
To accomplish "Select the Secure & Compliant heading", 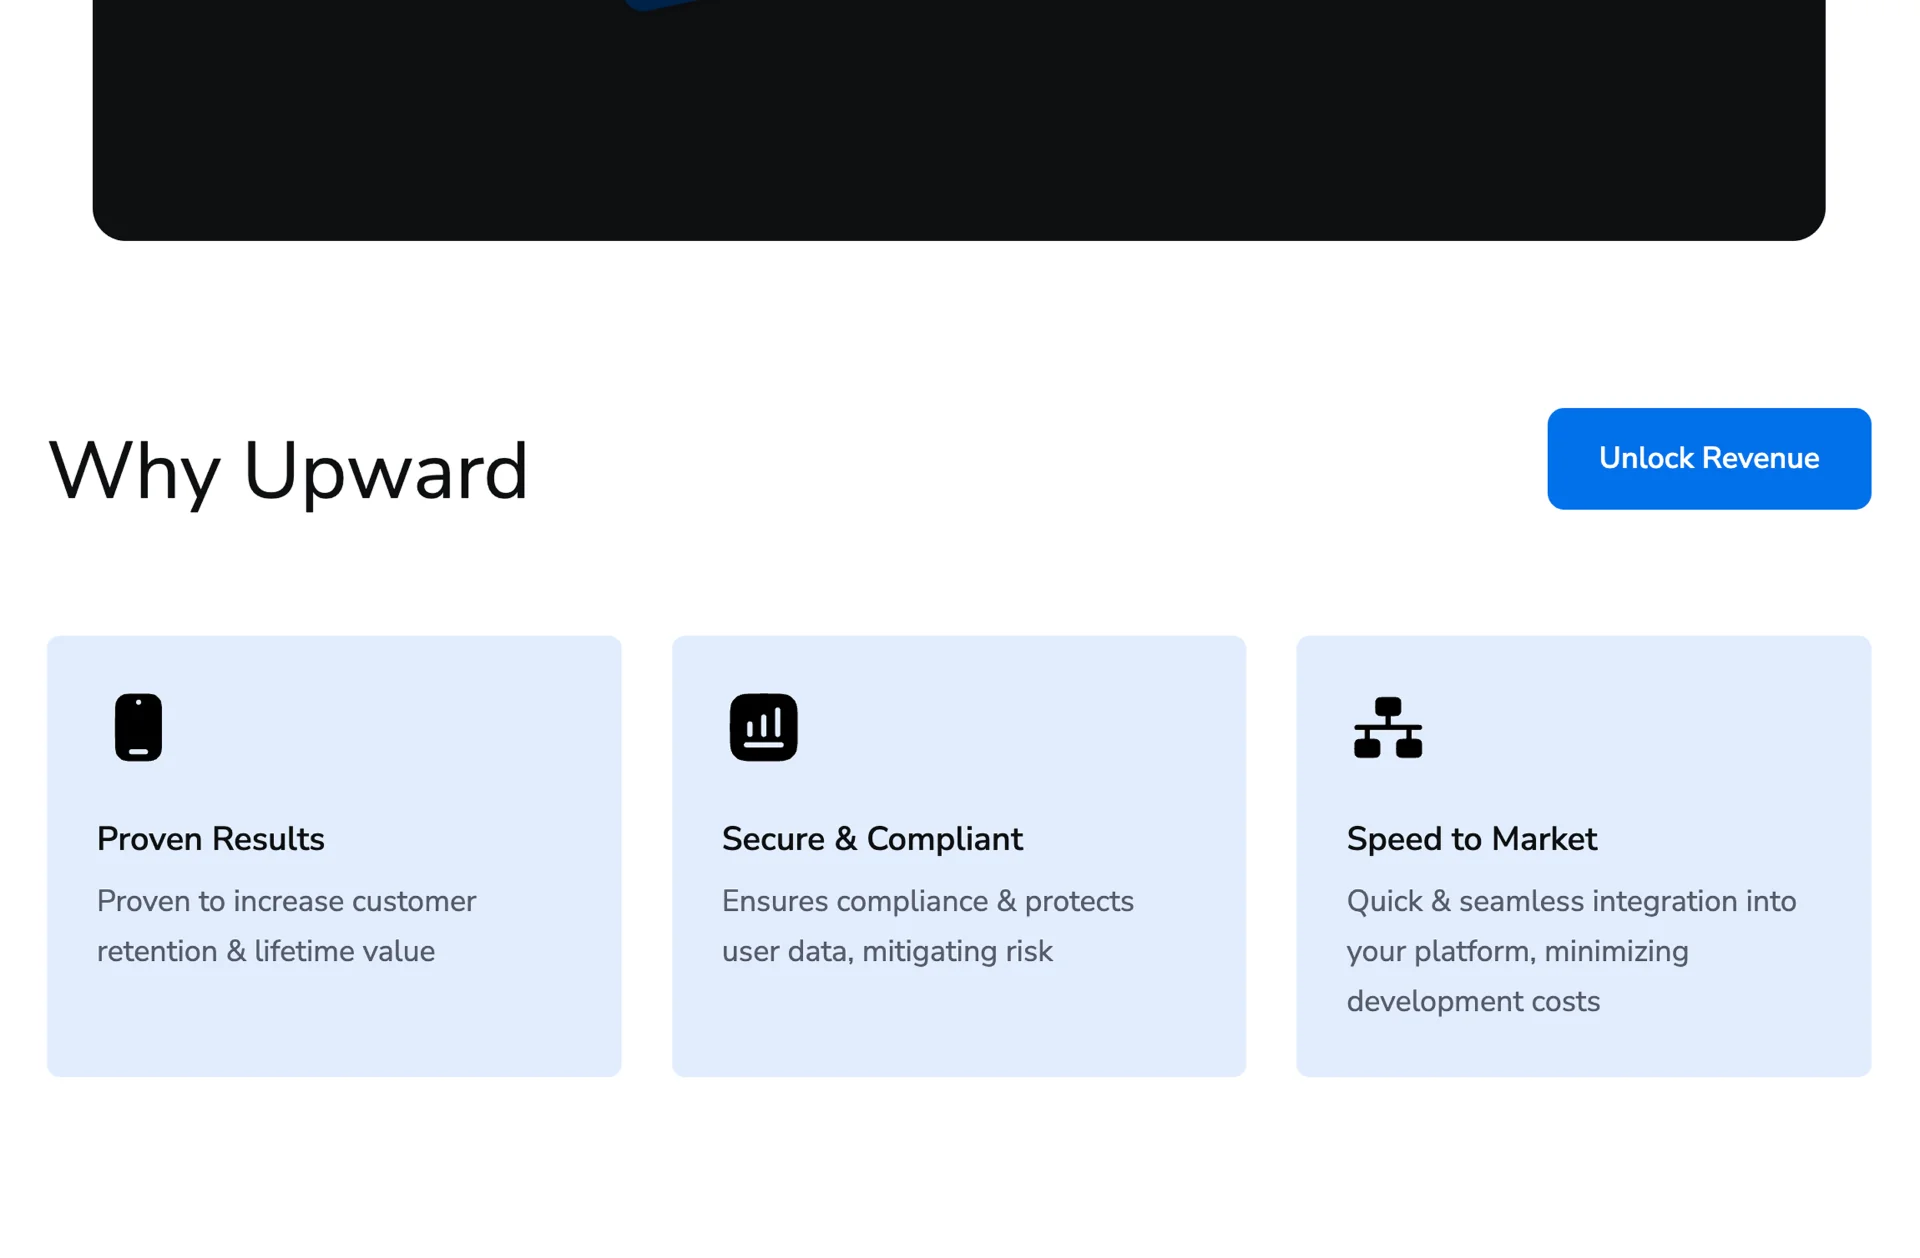I will tap(871, 839).
